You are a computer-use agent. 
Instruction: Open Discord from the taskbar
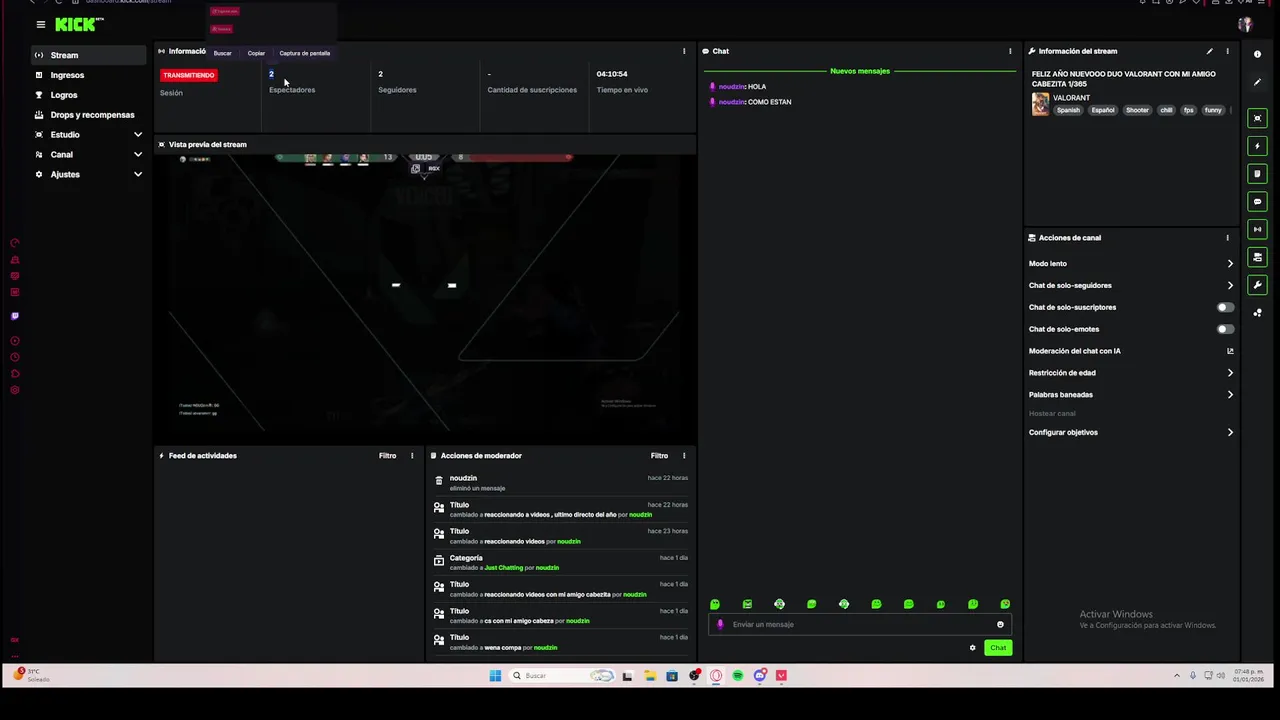(760, 676)
